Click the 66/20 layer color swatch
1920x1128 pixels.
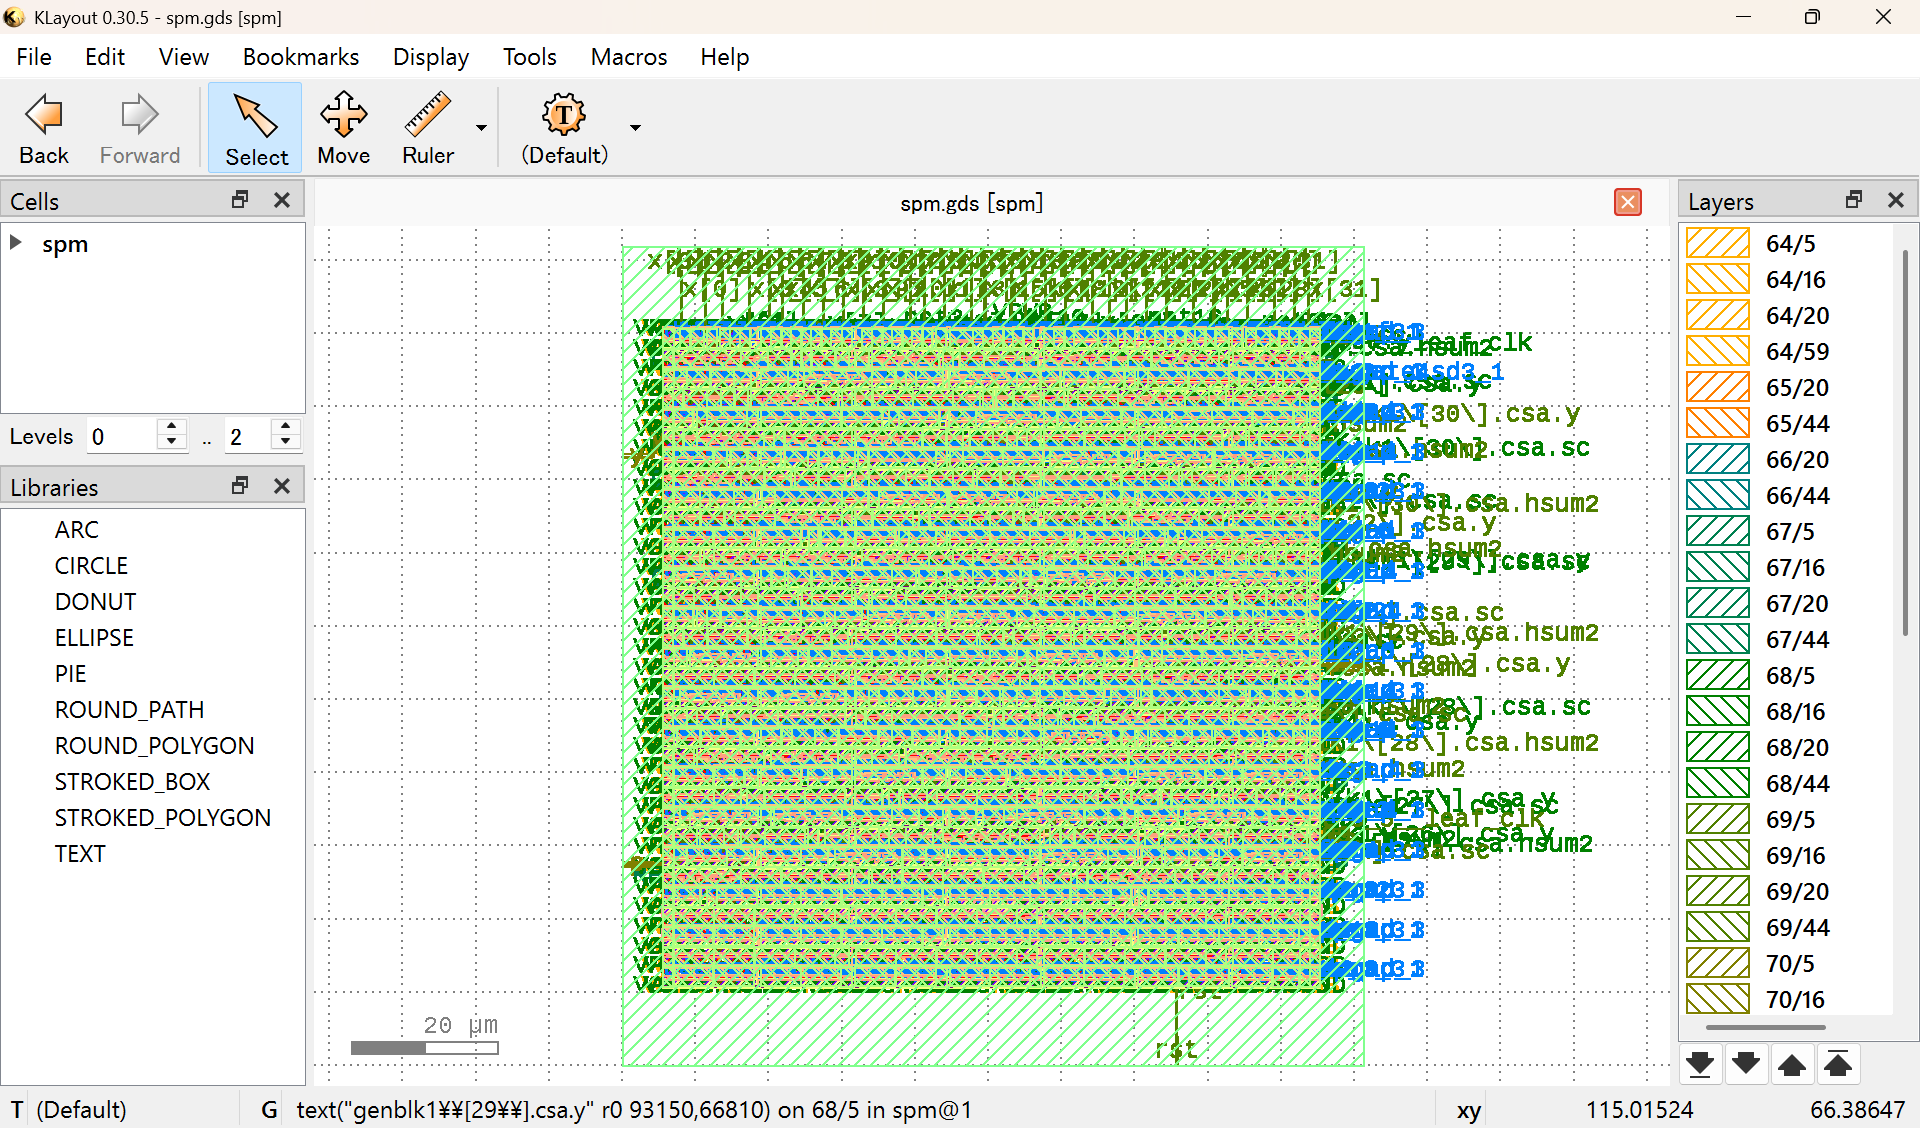point(1717,460)
